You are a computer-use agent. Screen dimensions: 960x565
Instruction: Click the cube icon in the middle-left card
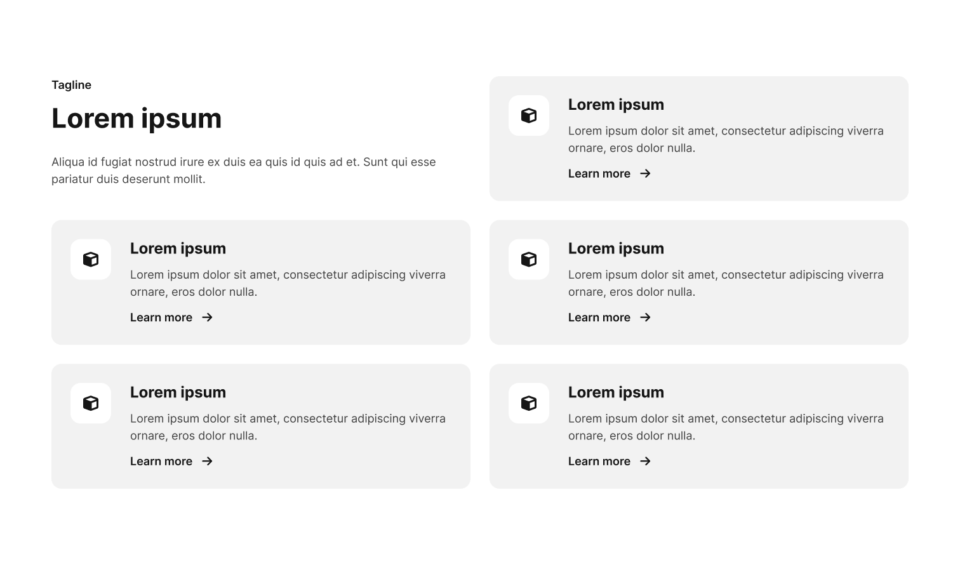tap(91, 260)
